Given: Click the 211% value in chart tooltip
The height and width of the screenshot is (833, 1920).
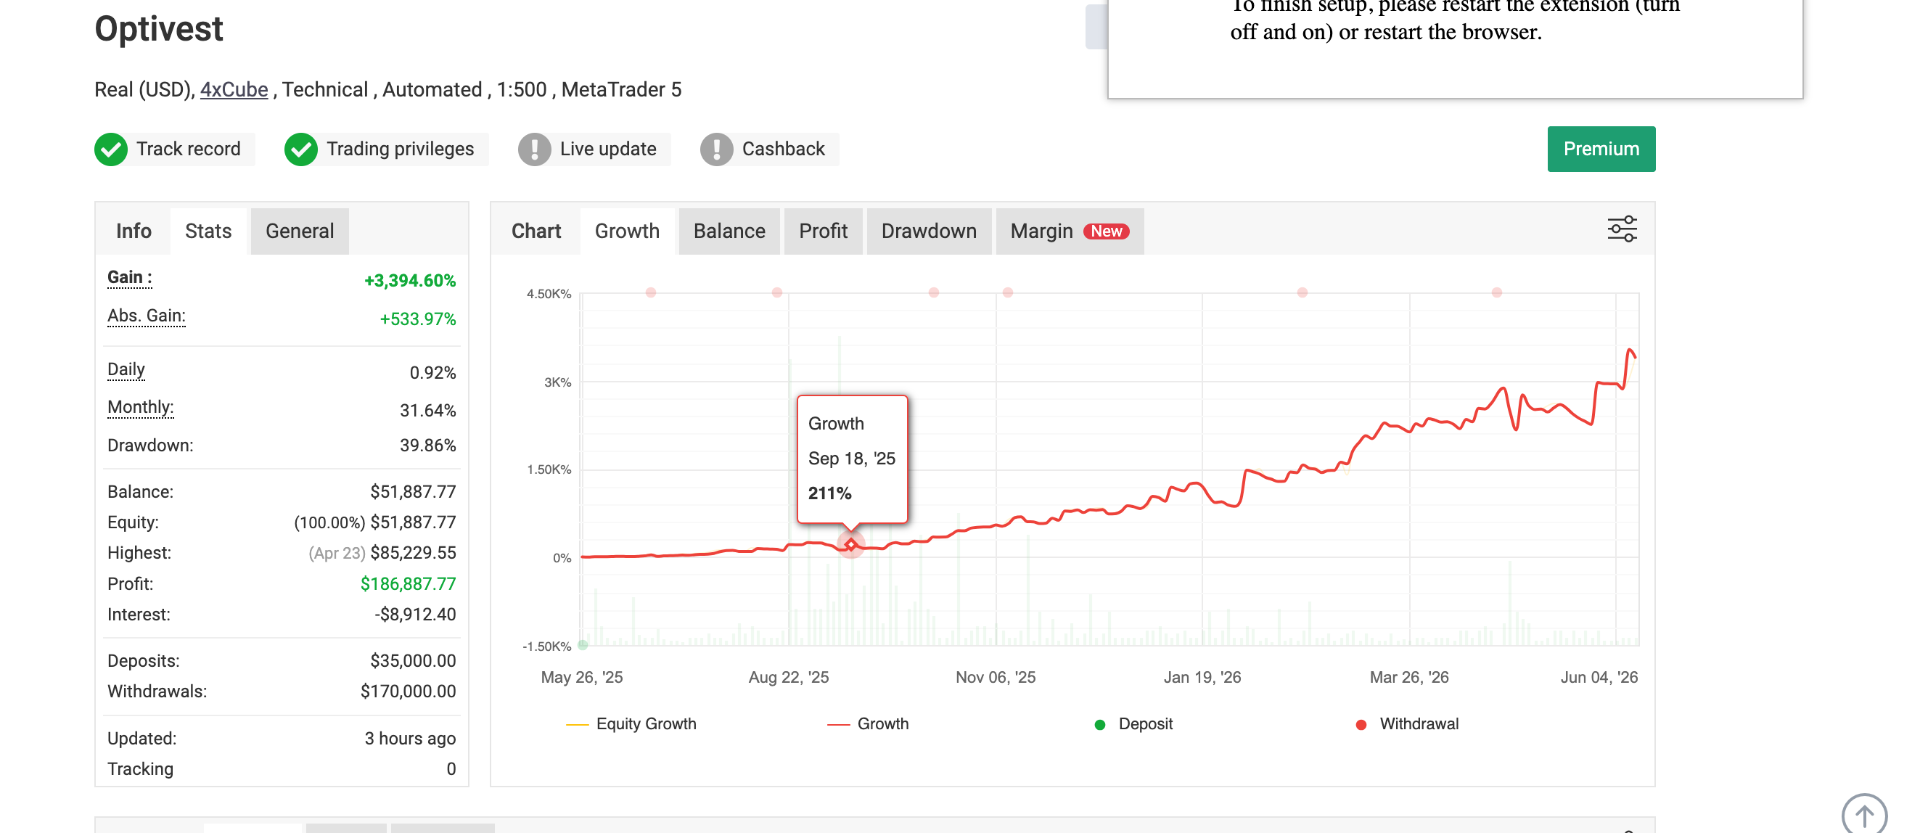Looking at the screenshot, I should [x=830, y=494].
